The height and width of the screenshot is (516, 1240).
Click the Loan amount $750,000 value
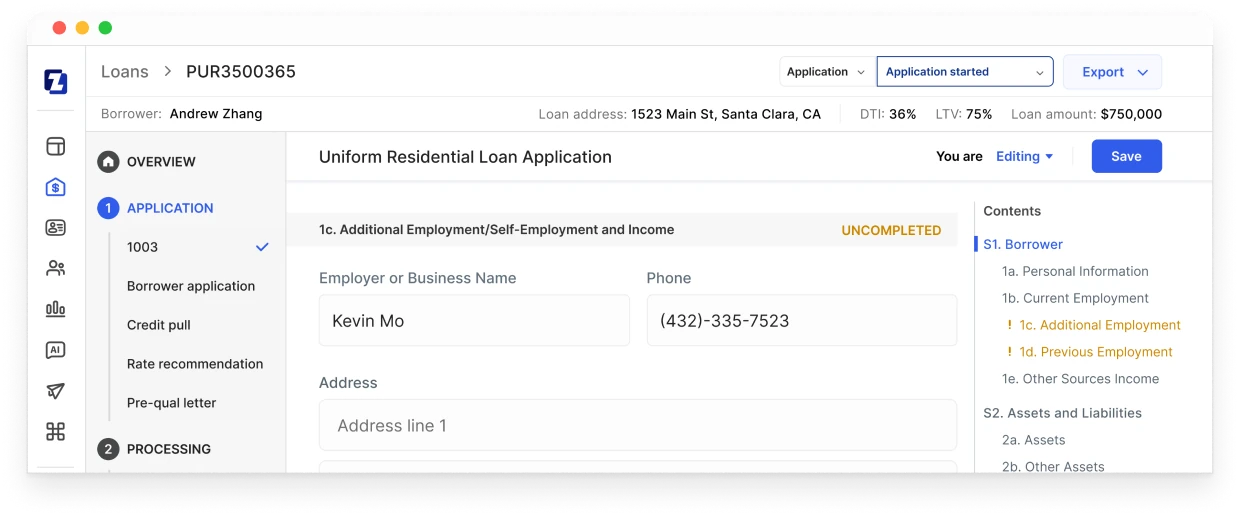click(1131, 114)
